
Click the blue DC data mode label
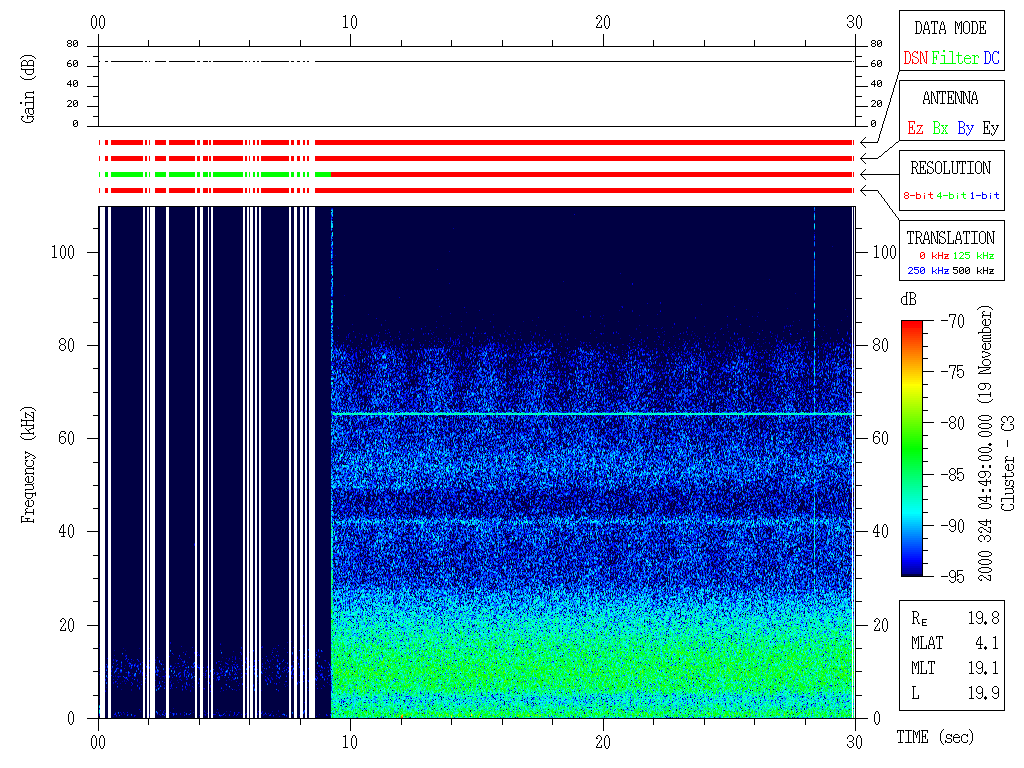pyautogui.click(x=991, y=59)
